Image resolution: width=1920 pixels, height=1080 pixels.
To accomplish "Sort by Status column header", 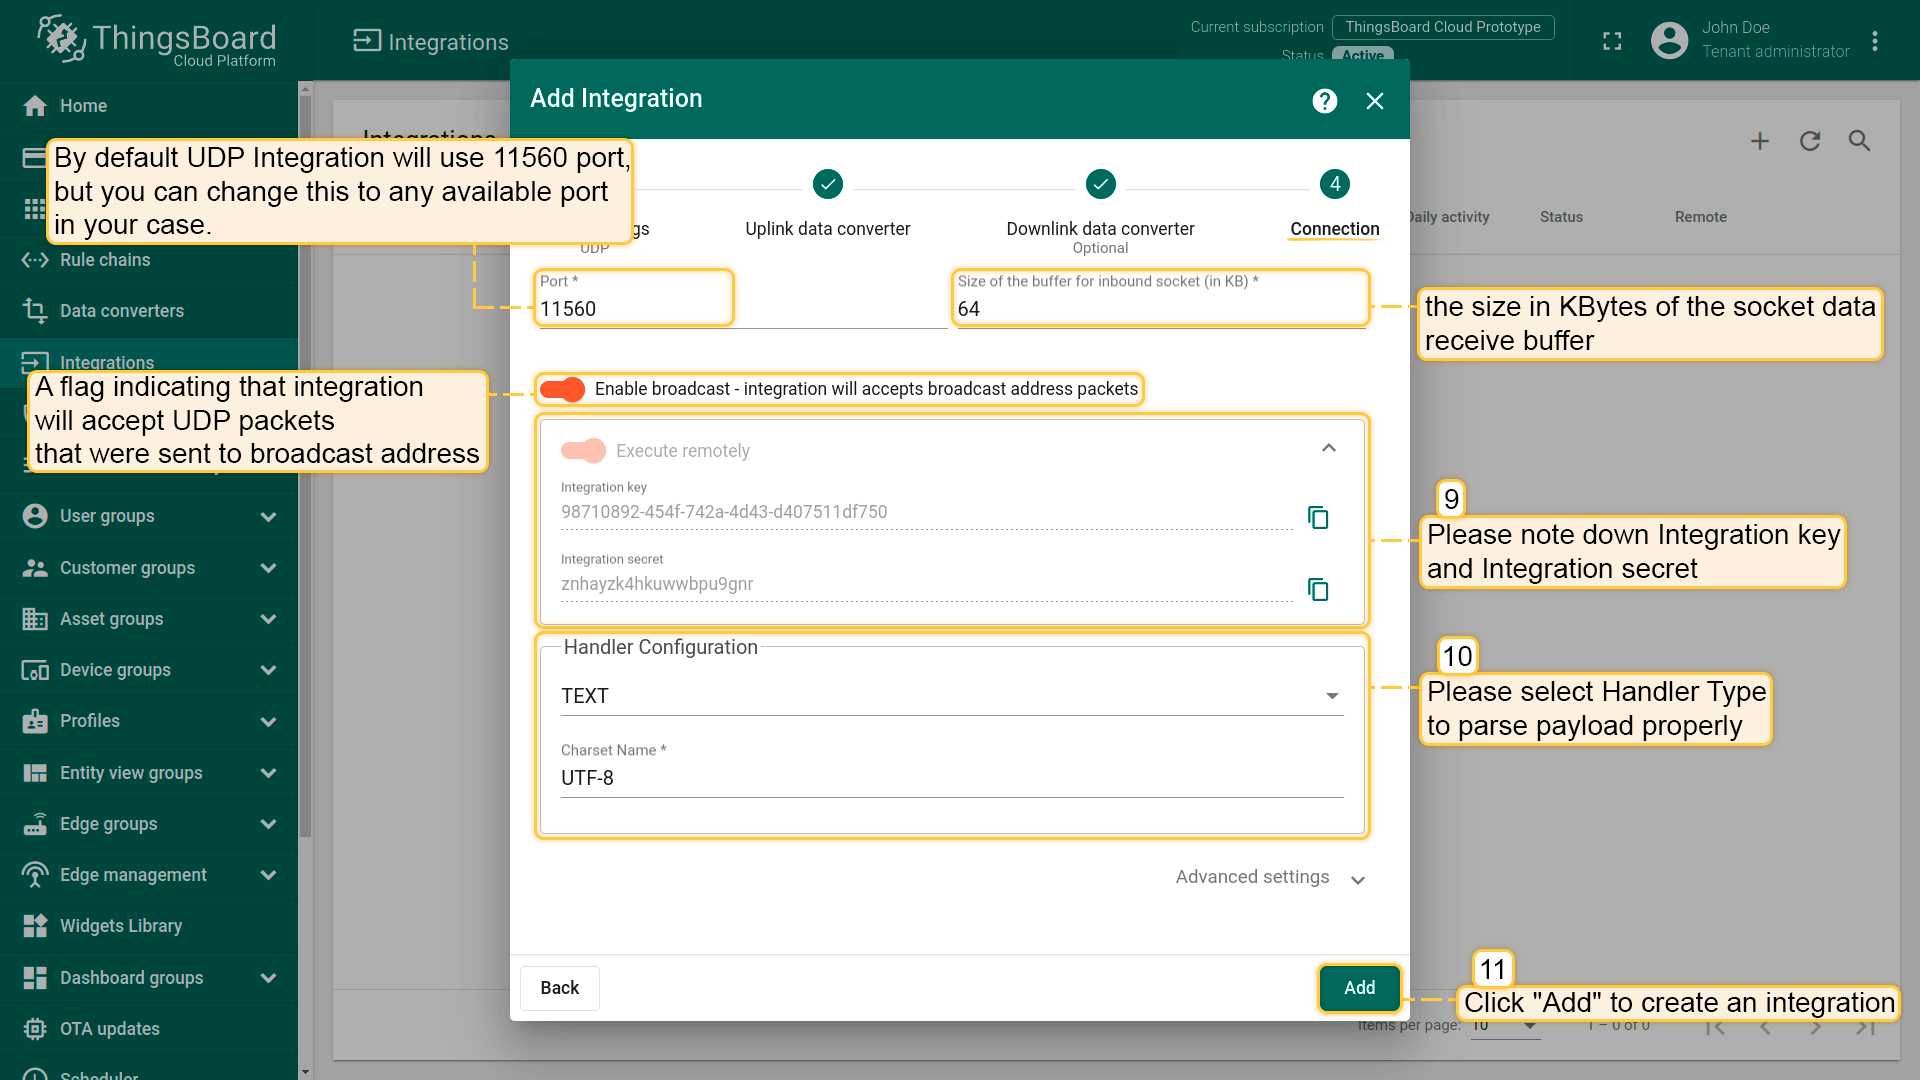I will (x=1561, y=217).
